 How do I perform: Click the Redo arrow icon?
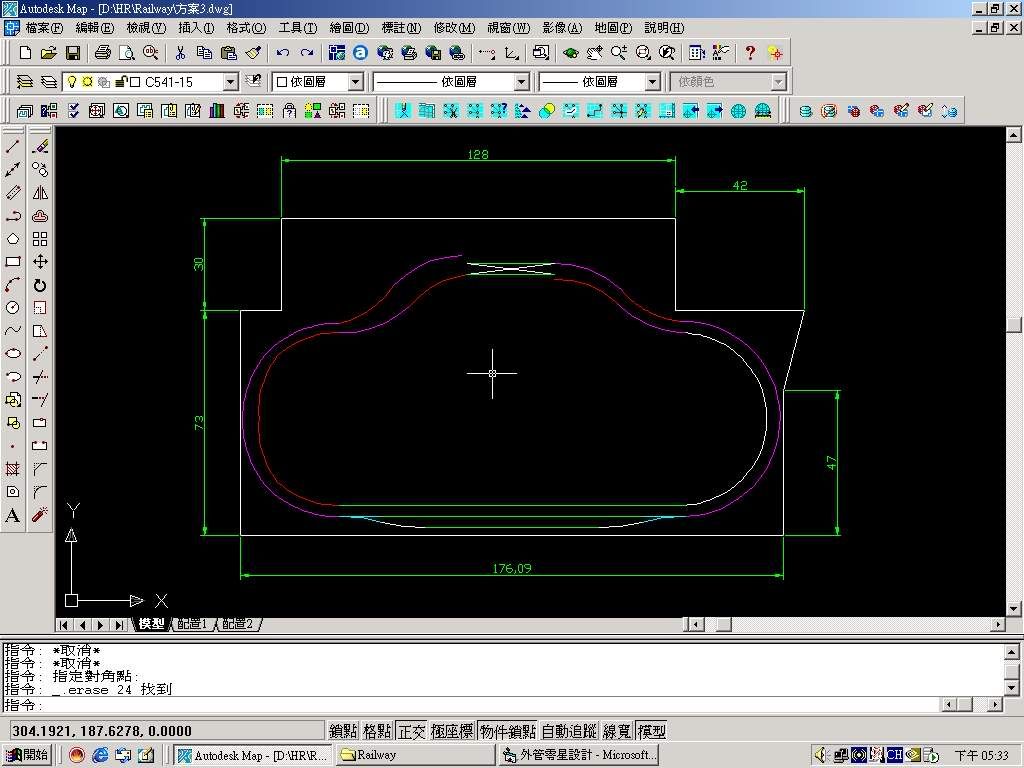click(x=307, y=53)
